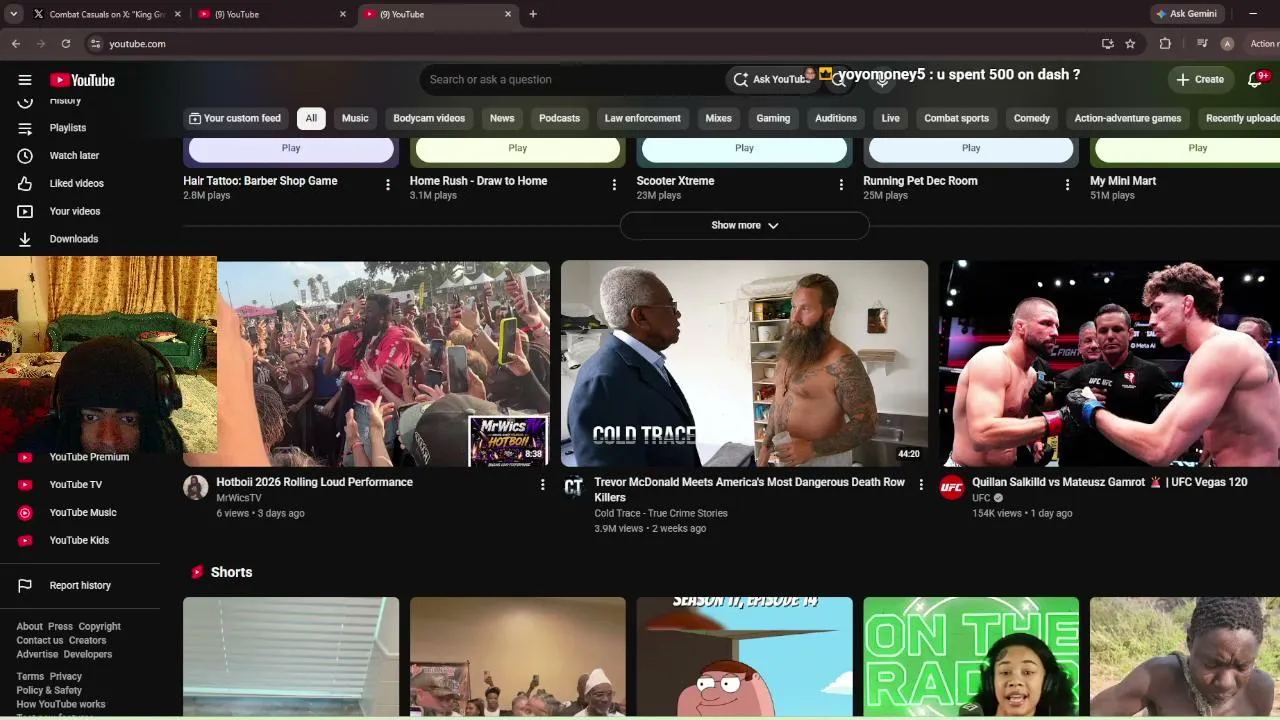The width and height of the screenshot is (1280, 720).
Task: Open options menu for Hair Tattoo game
Action: (388, 185)
